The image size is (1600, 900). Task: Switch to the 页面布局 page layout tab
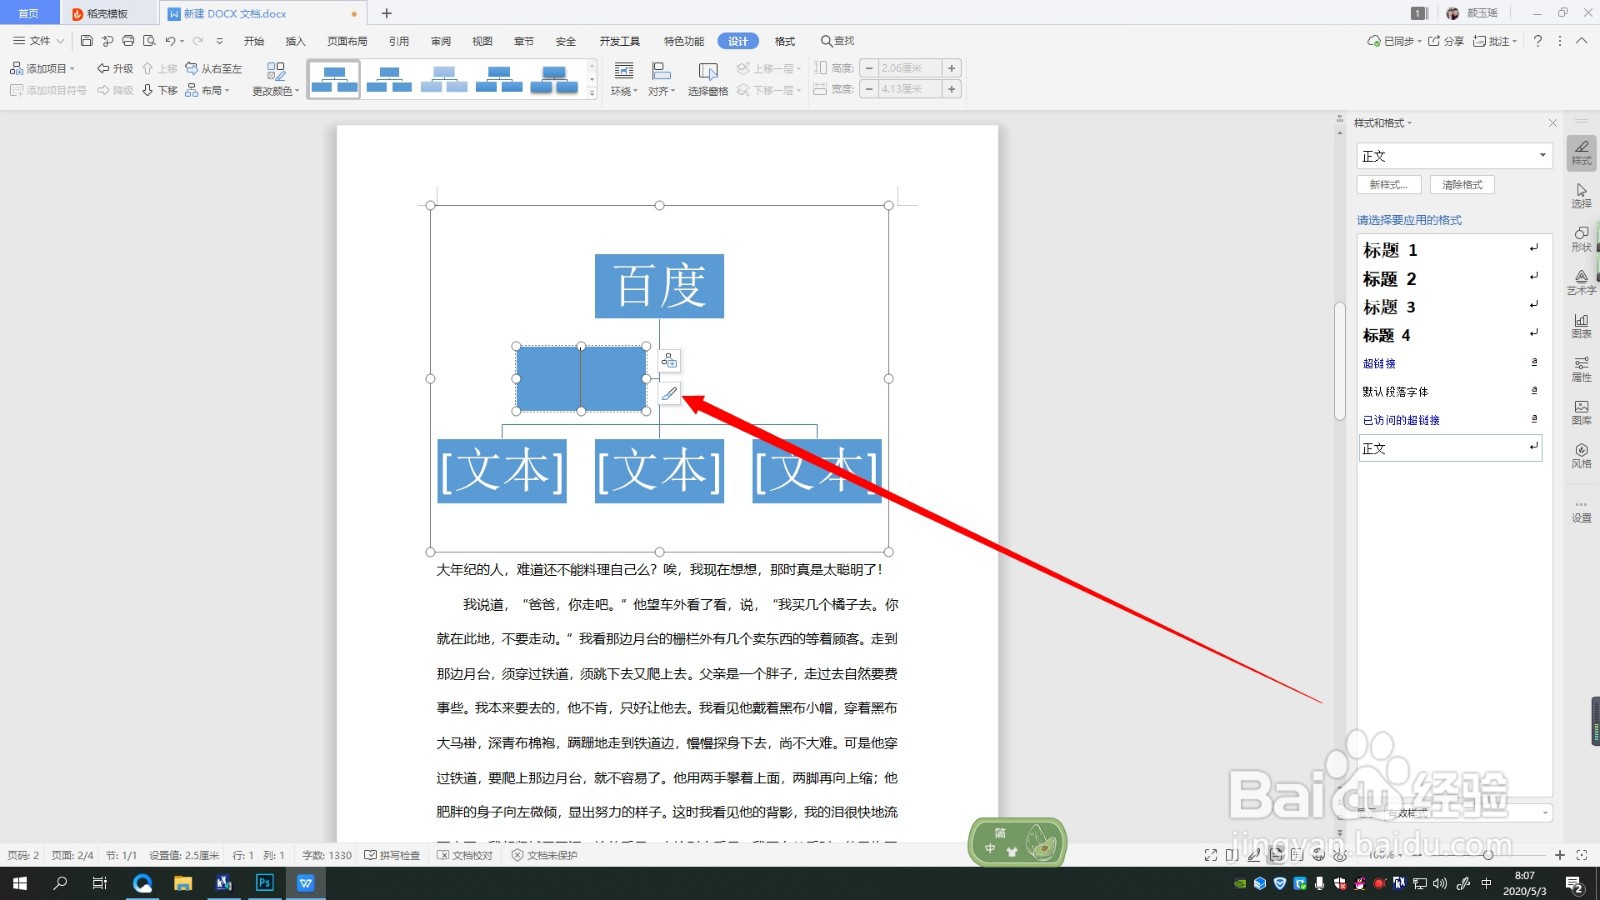coord(347,41)
